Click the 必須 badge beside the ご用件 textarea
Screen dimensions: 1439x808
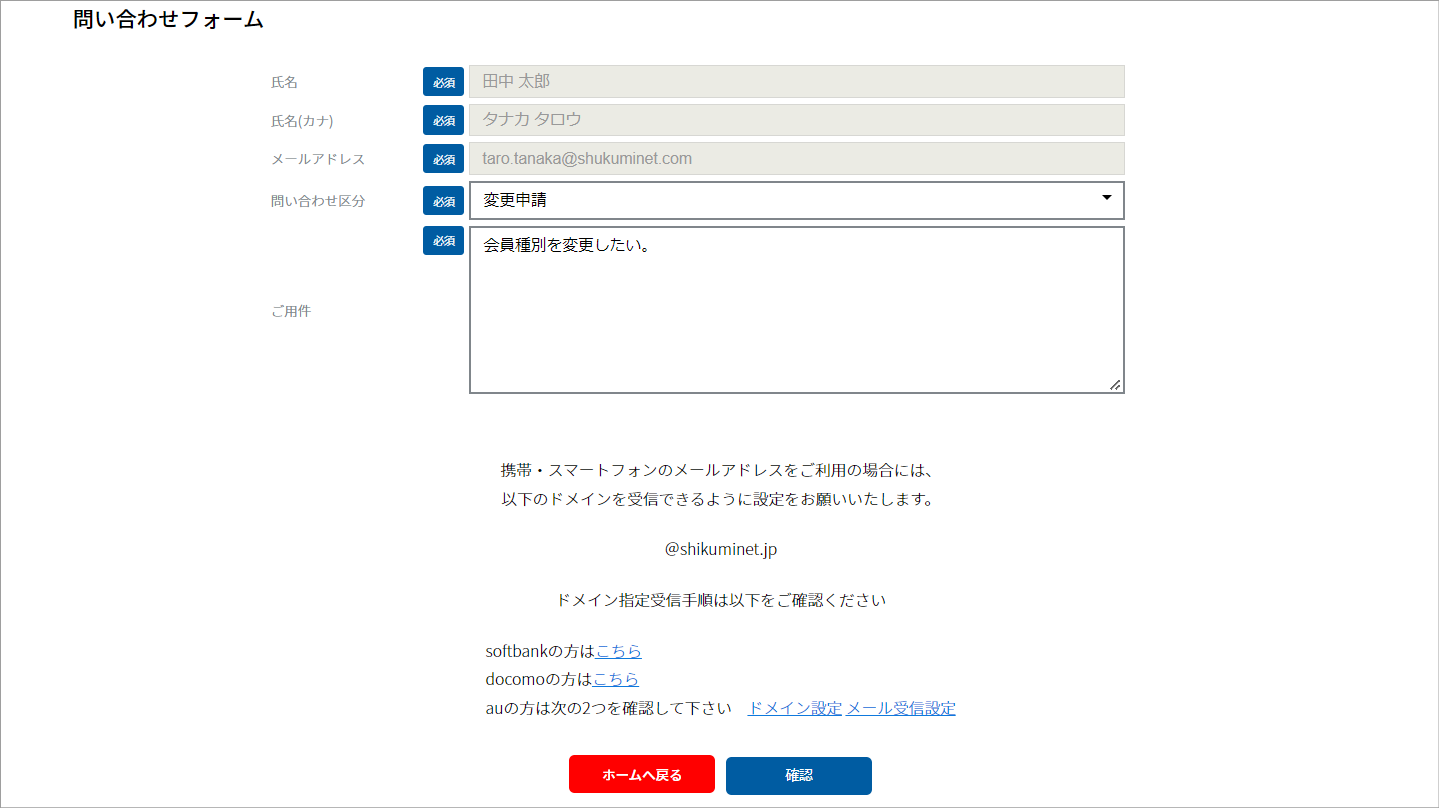tap(443, 241)
